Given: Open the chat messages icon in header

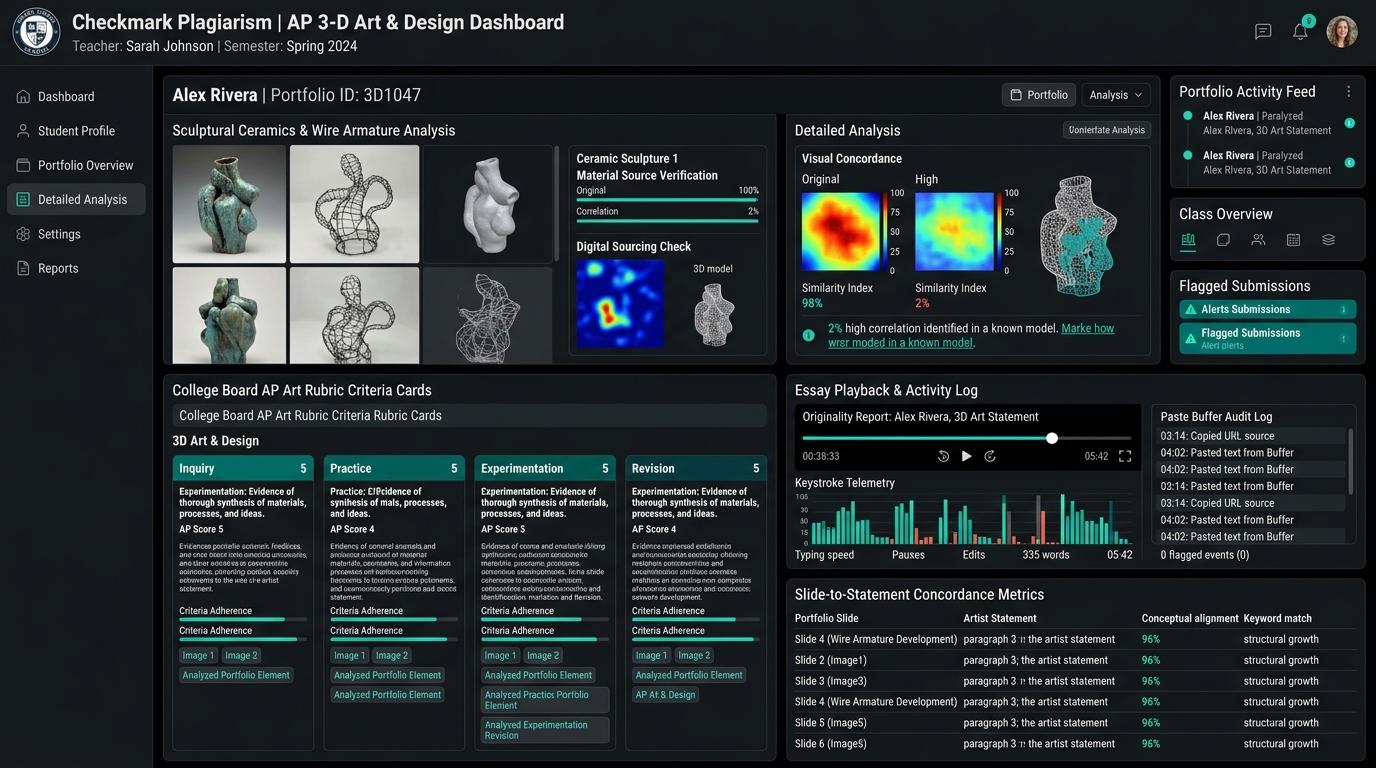Looking at the screenshot, I should coord(1263,32).
